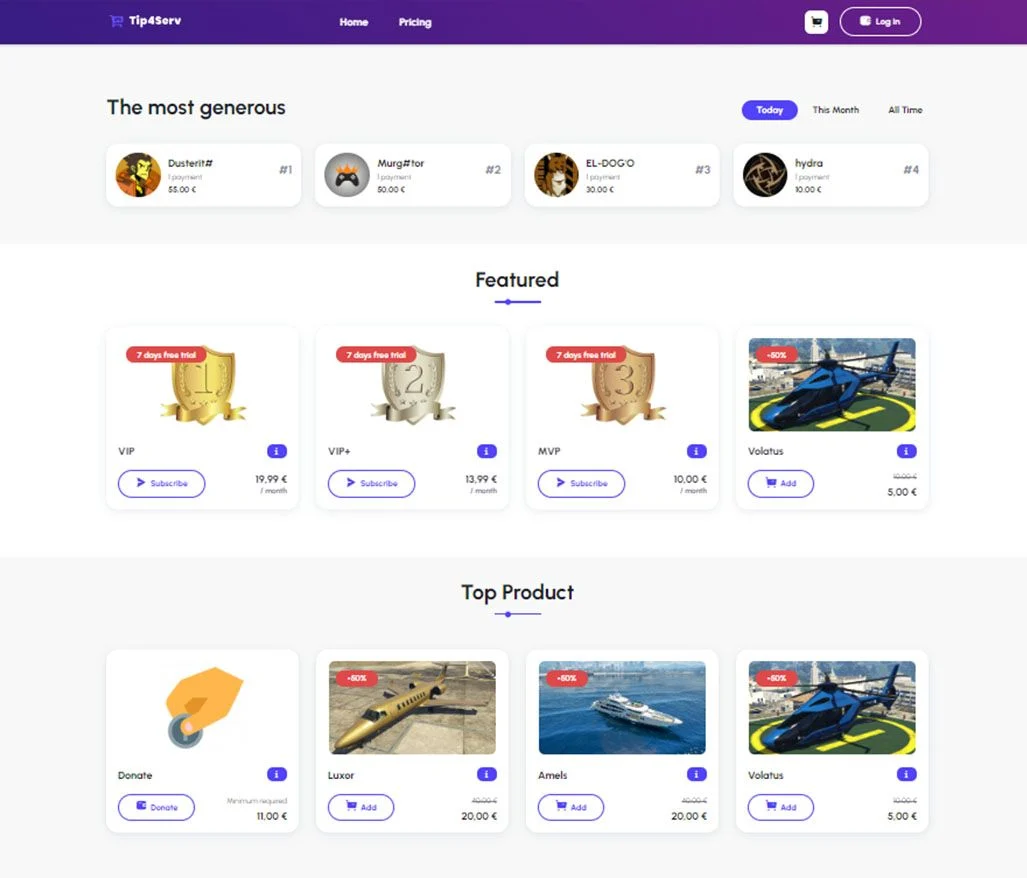Image resolution: width=1027 pixels, height=878 pixels.
Task: Add Luxor to the cart
Action: [x=361, y=807]
